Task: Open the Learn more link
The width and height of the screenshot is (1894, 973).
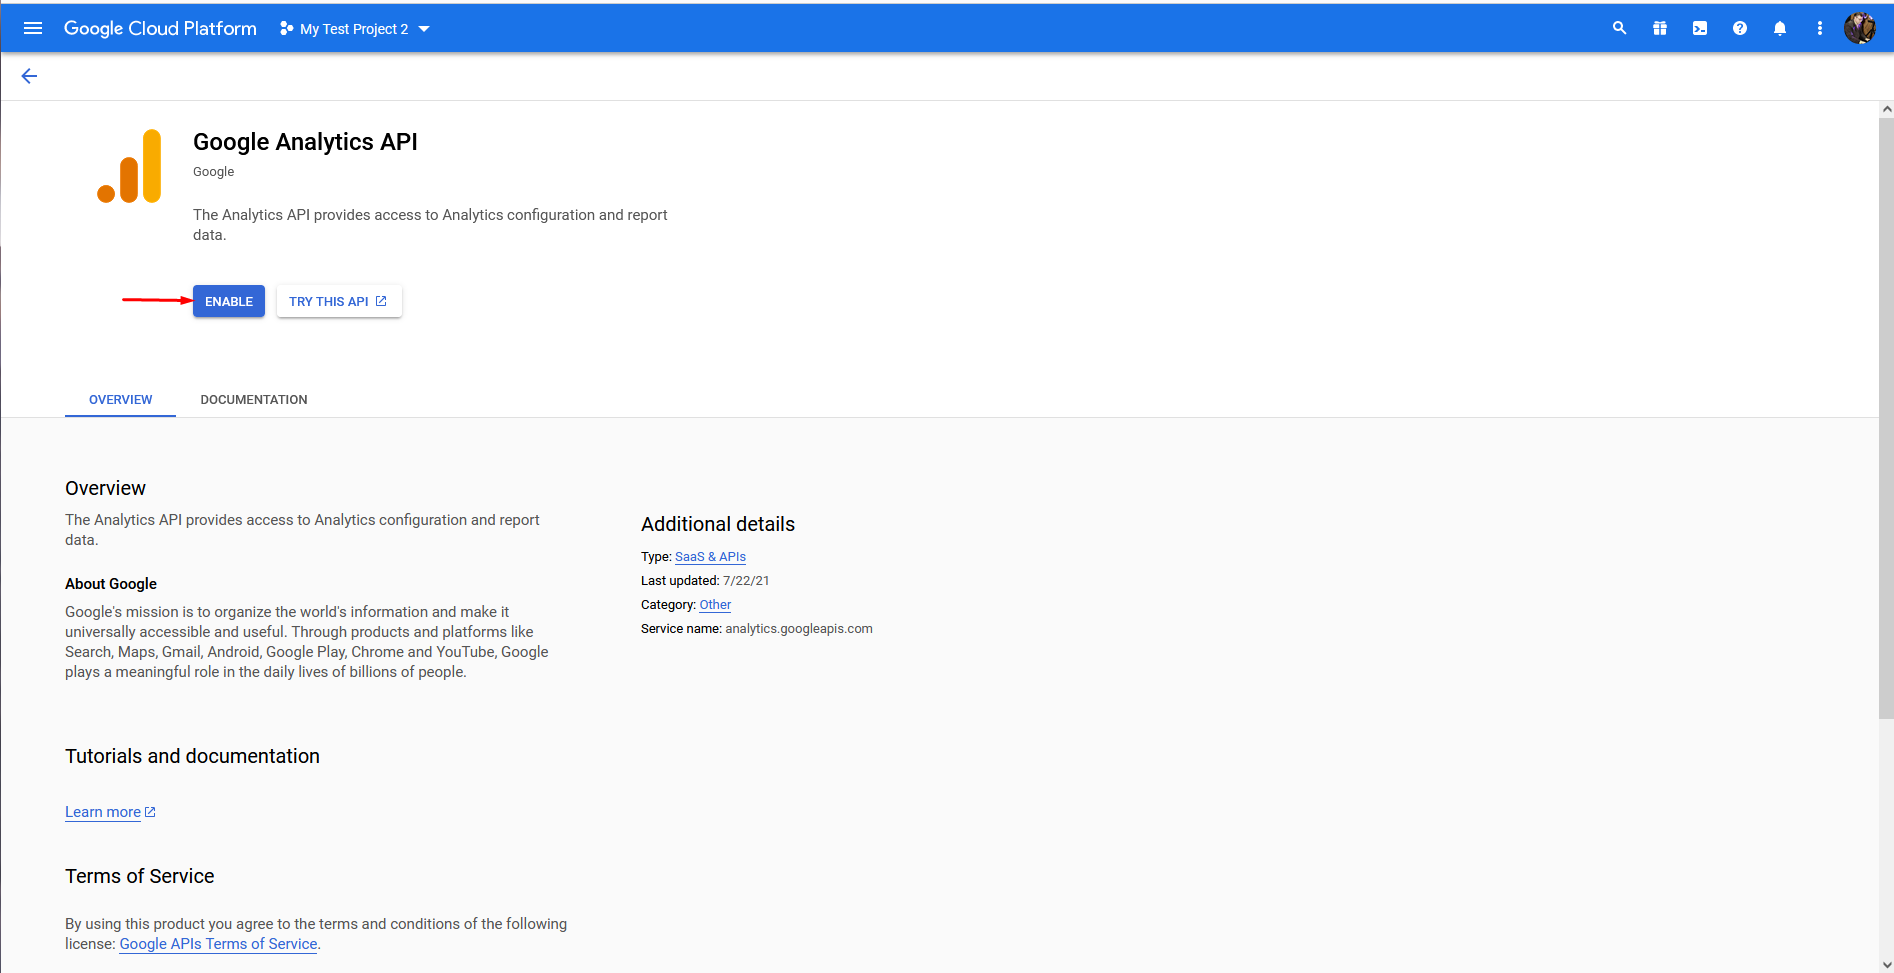Action: pyautogui.click(x=103, y=812)
